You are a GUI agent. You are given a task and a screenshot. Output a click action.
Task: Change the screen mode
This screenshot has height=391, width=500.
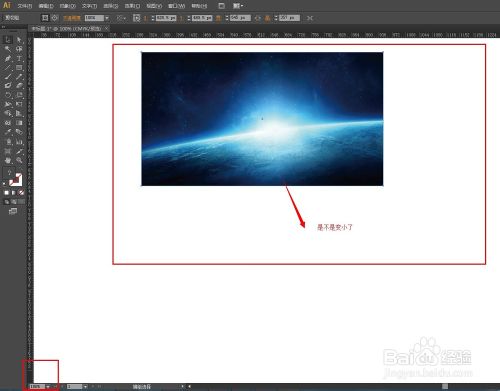tap(13, 211)
